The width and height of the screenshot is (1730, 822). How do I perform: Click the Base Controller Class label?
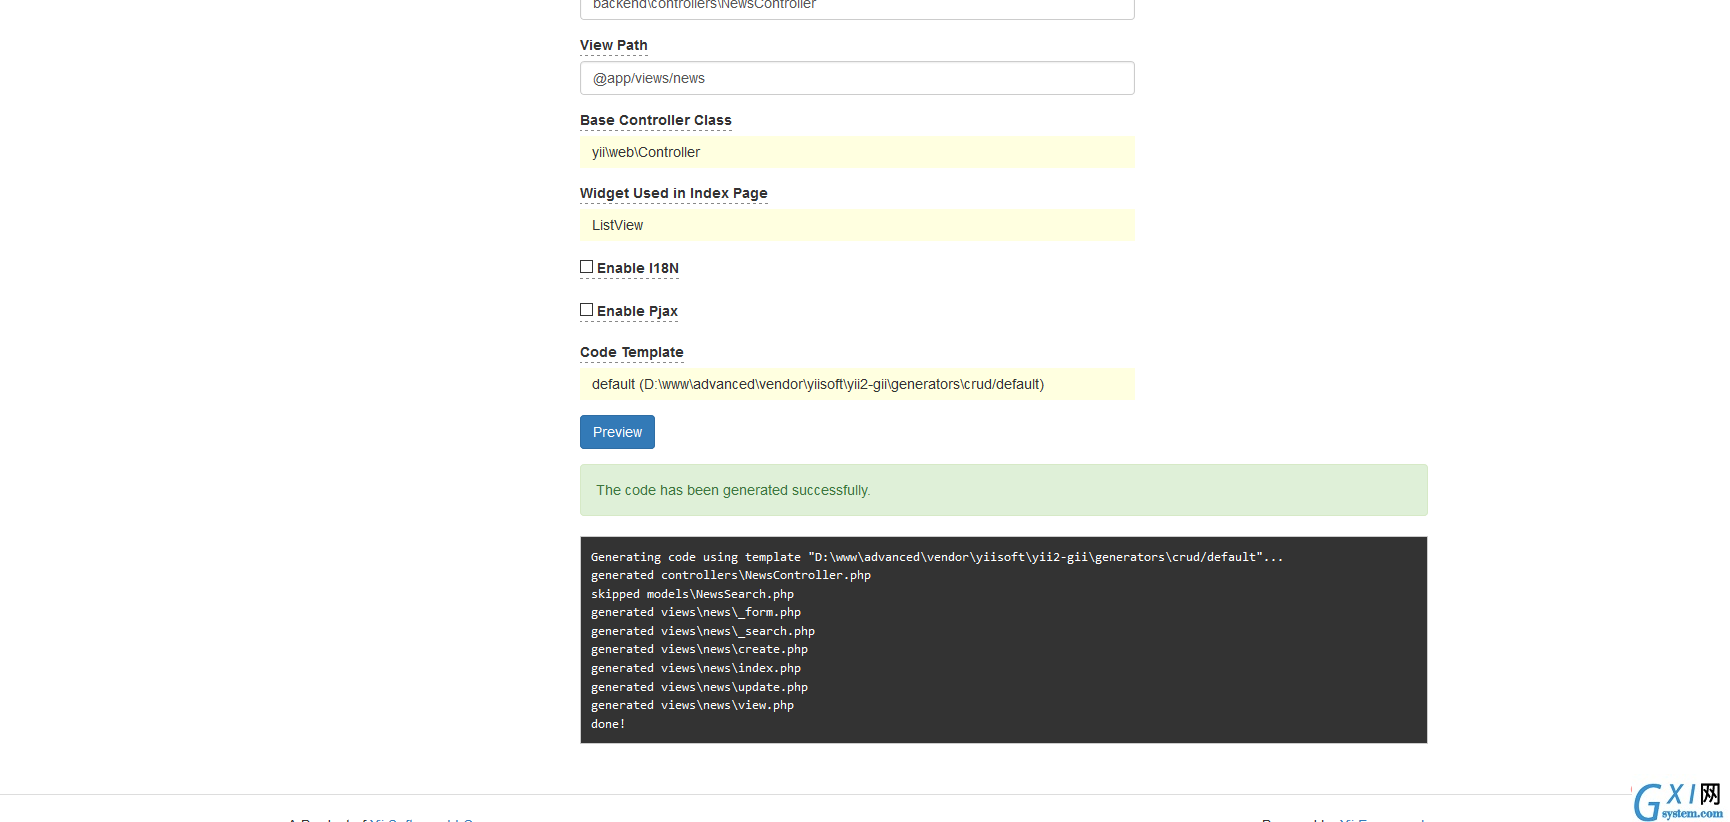(656, 120)
